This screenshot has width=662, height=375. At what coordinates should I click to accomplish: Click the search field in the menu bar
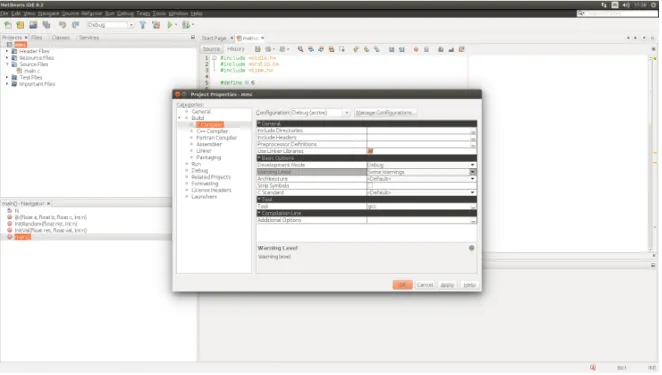(x=617, y=14)
